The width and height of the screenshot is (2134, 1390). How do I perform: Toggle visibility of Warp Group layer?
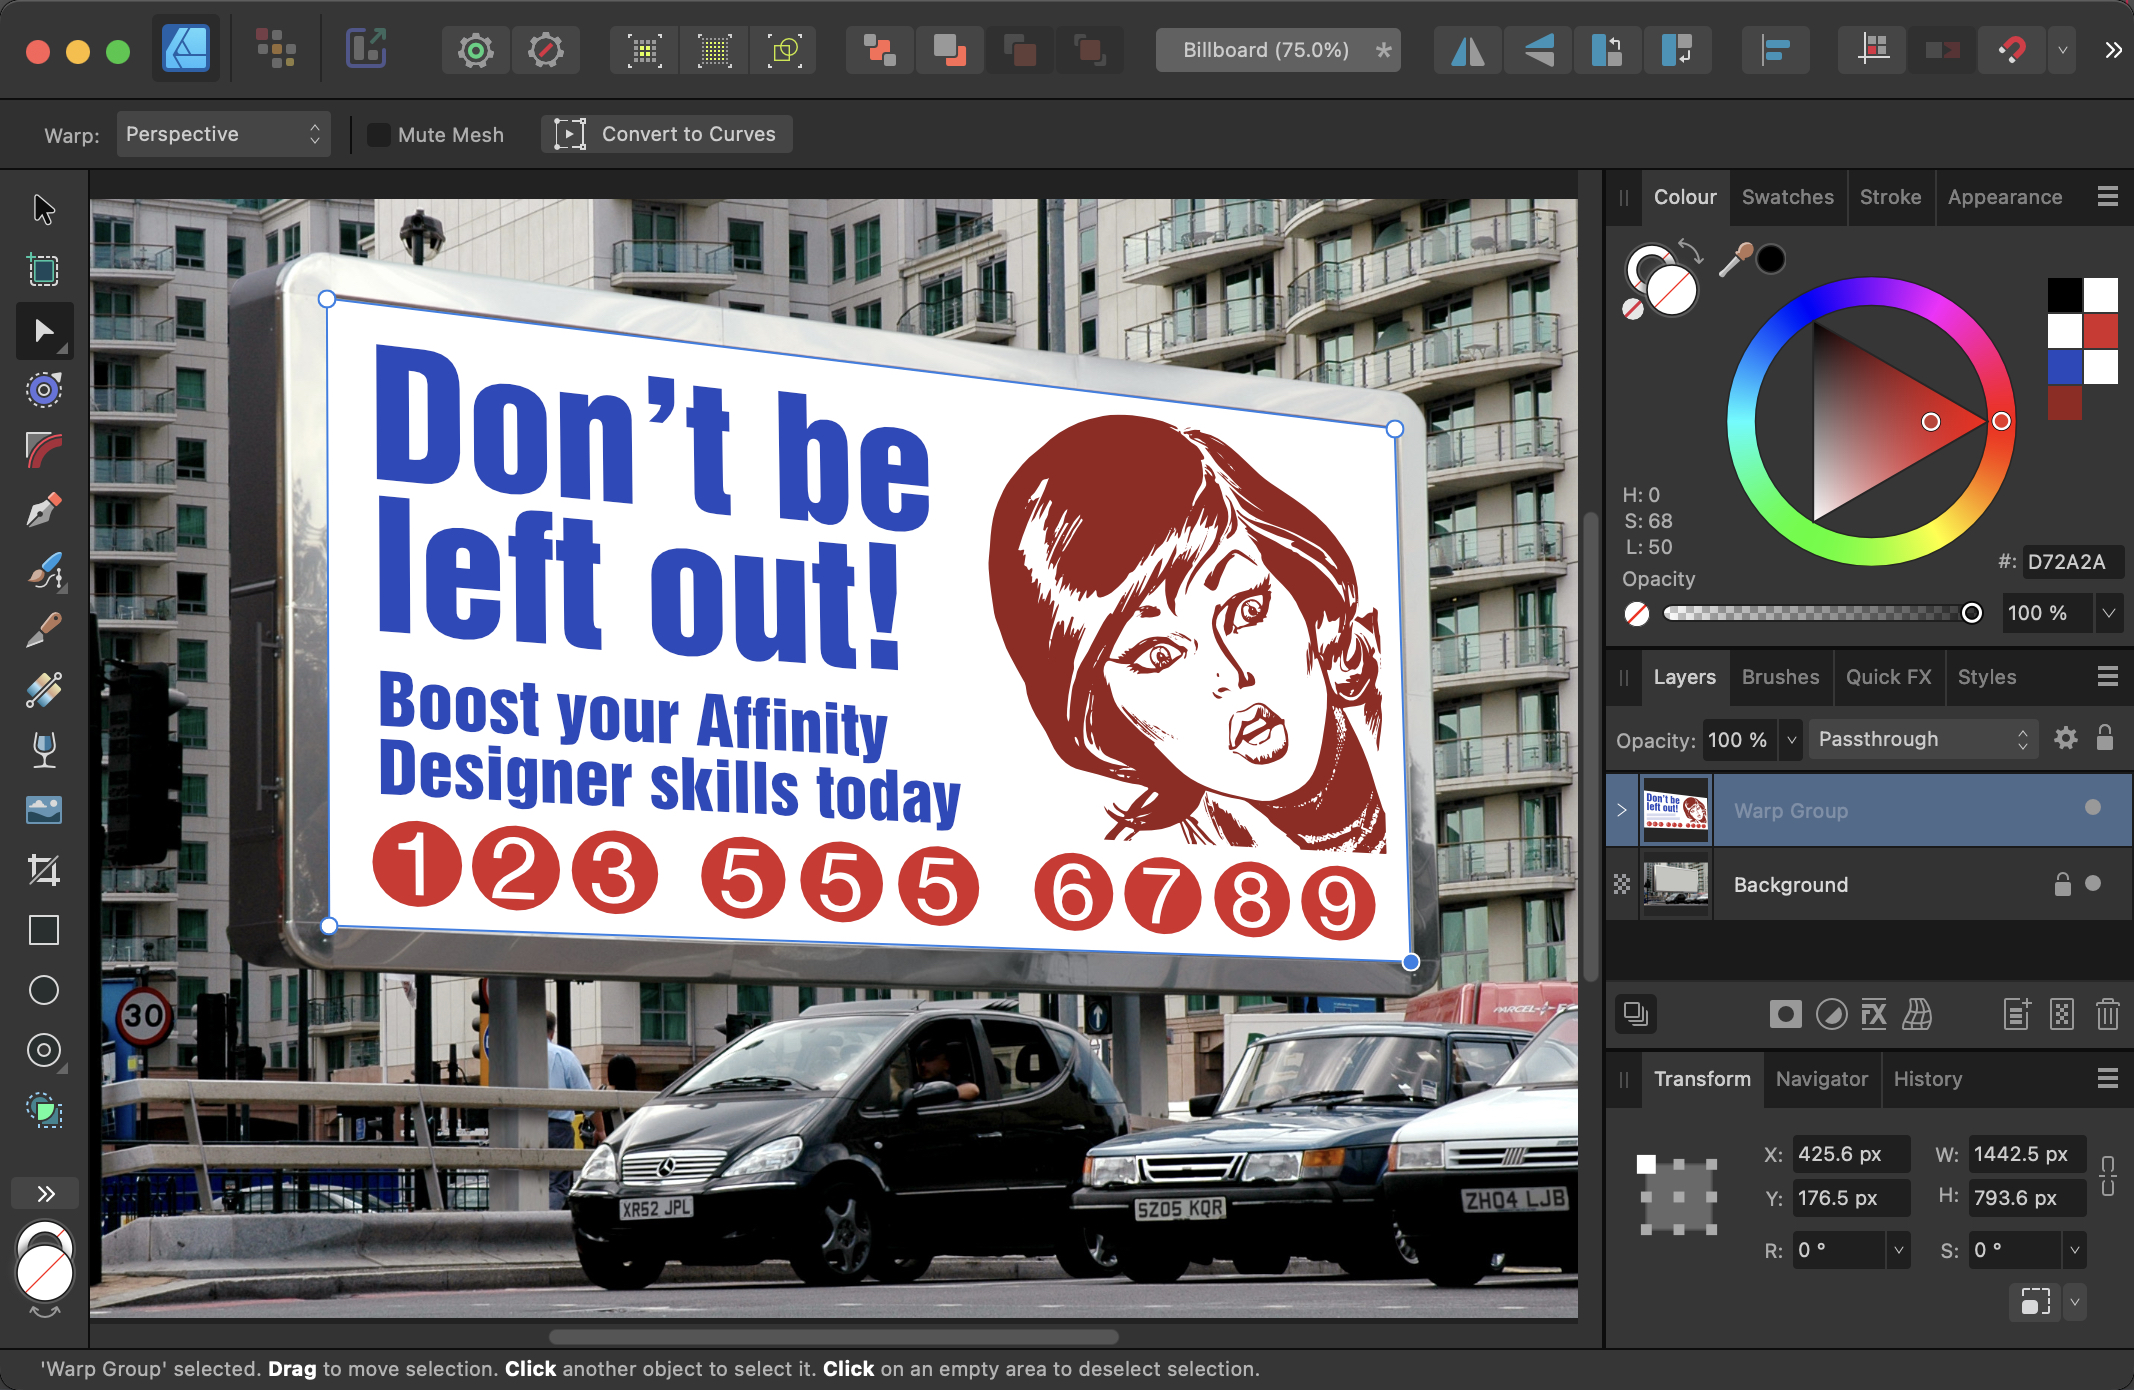(x=2093, y=808)
